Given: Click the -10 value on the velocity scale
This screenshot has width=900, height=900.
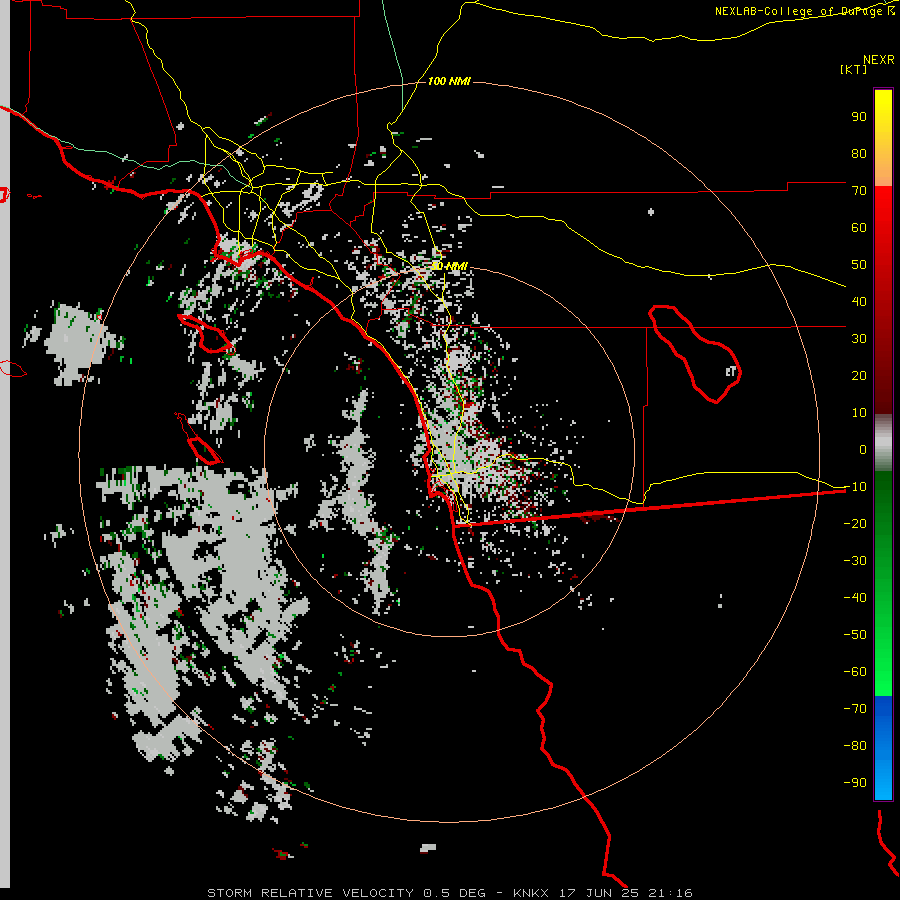Looking at the screenshot, I should pos(855,487).
